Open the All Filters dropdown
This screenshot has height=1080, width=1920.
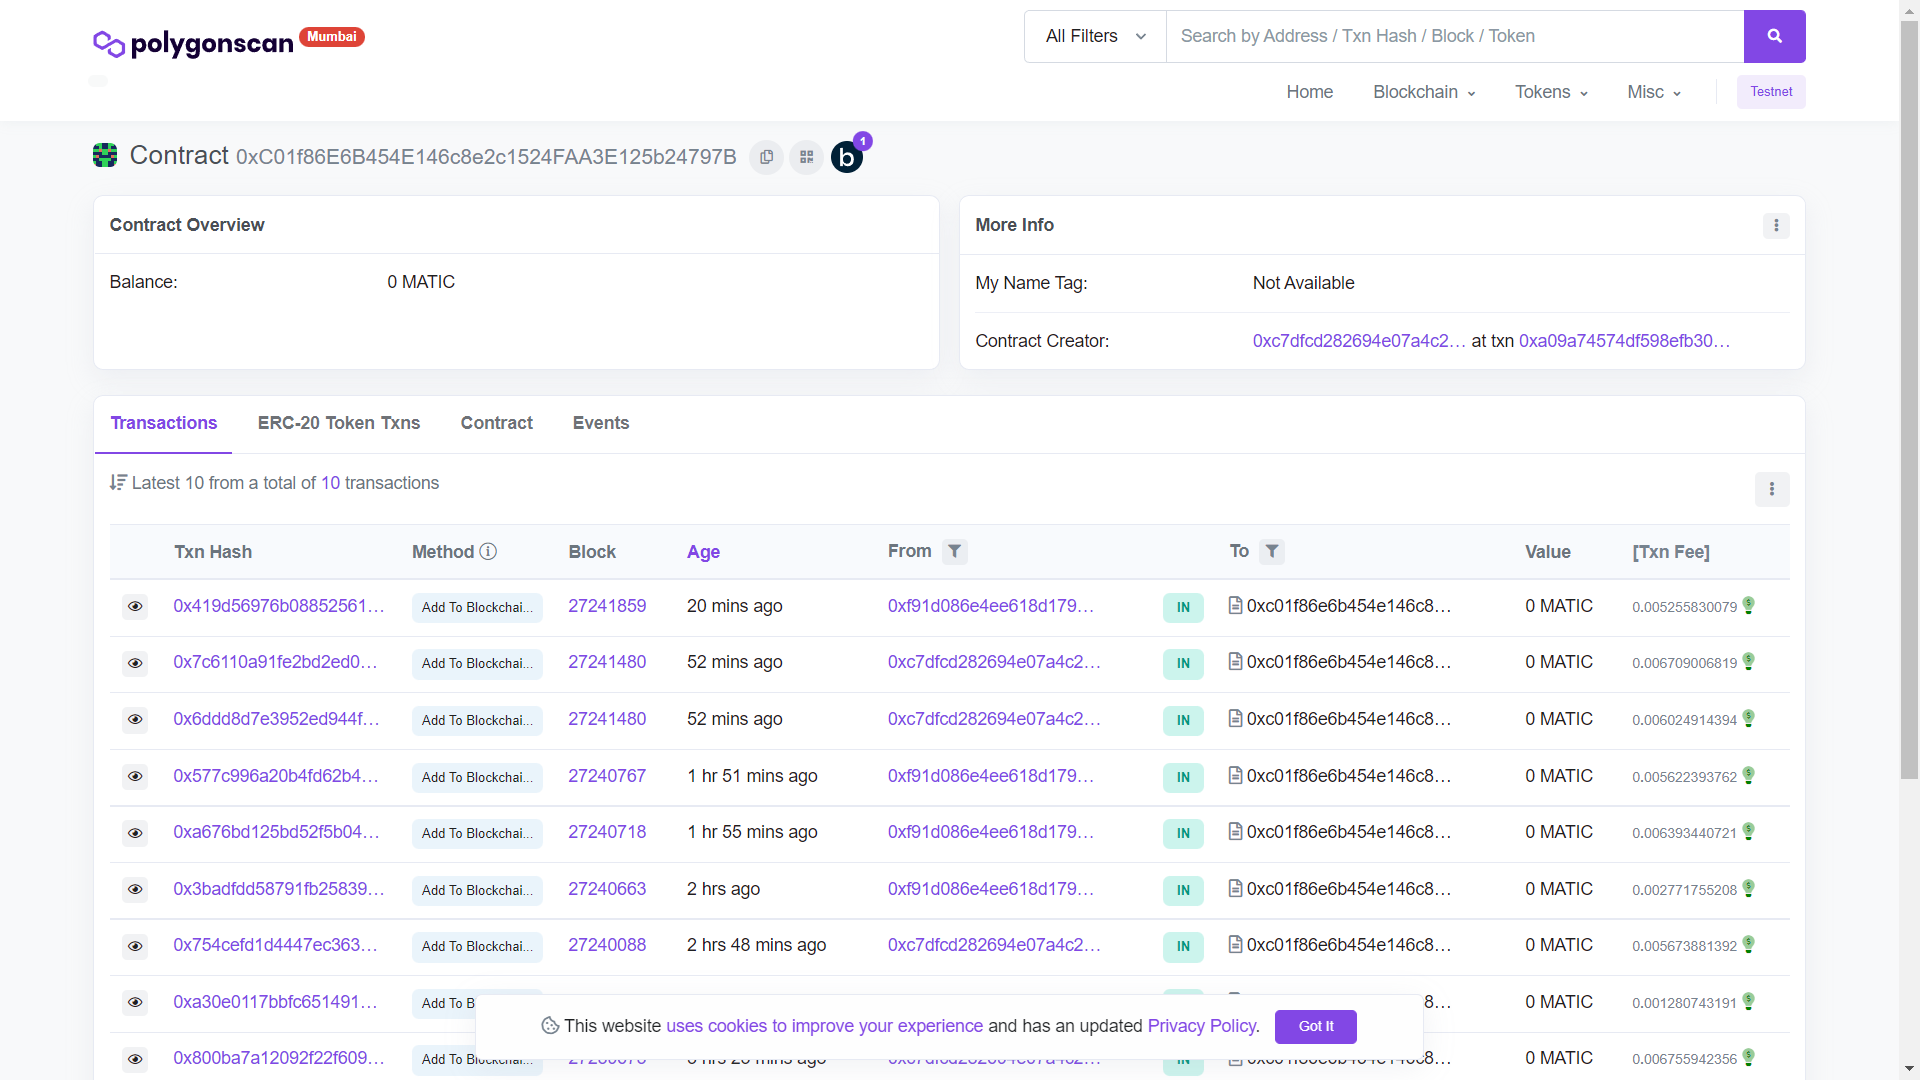(x=1095, y=36)
